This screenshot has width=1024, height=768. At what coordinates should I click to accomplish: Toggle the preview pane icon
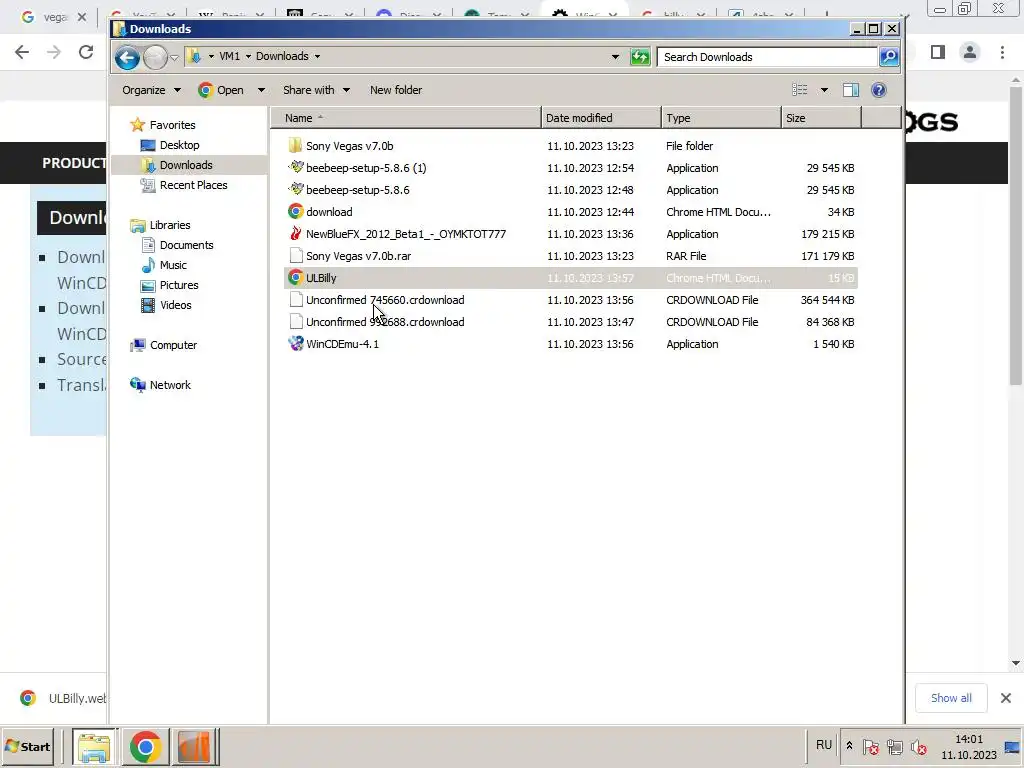tap(850, 90)
